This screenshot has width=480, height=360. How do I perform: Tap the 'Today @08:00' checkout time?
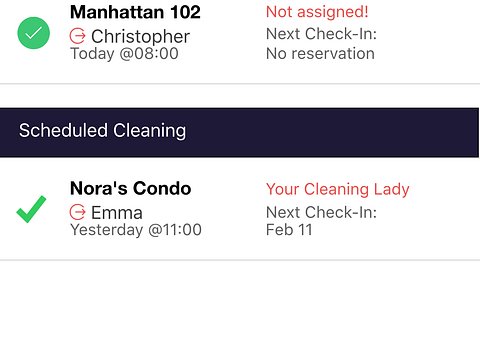pos(124,54)
